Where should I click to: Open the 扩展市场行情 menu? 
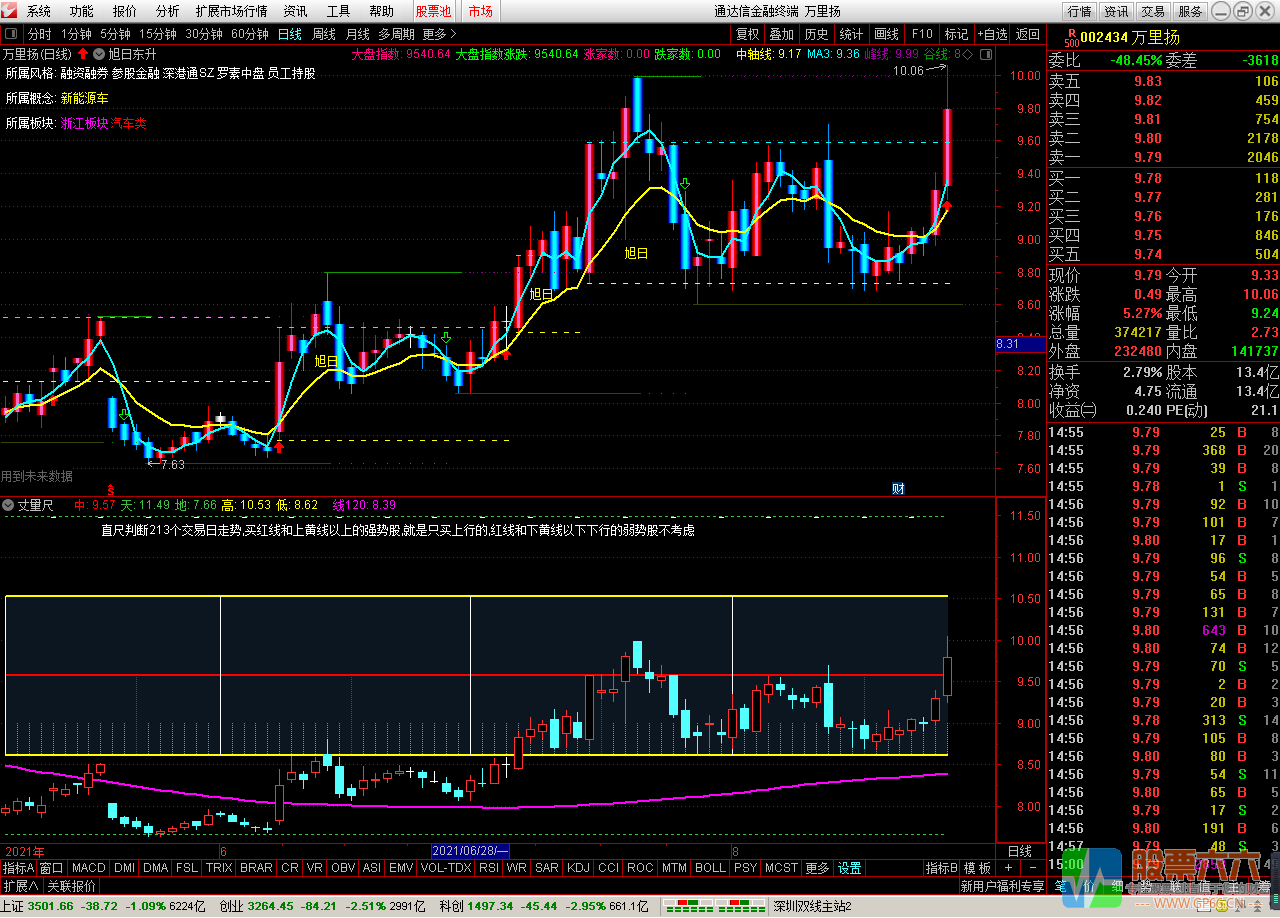pyautogui.click(x=232, y=11)
